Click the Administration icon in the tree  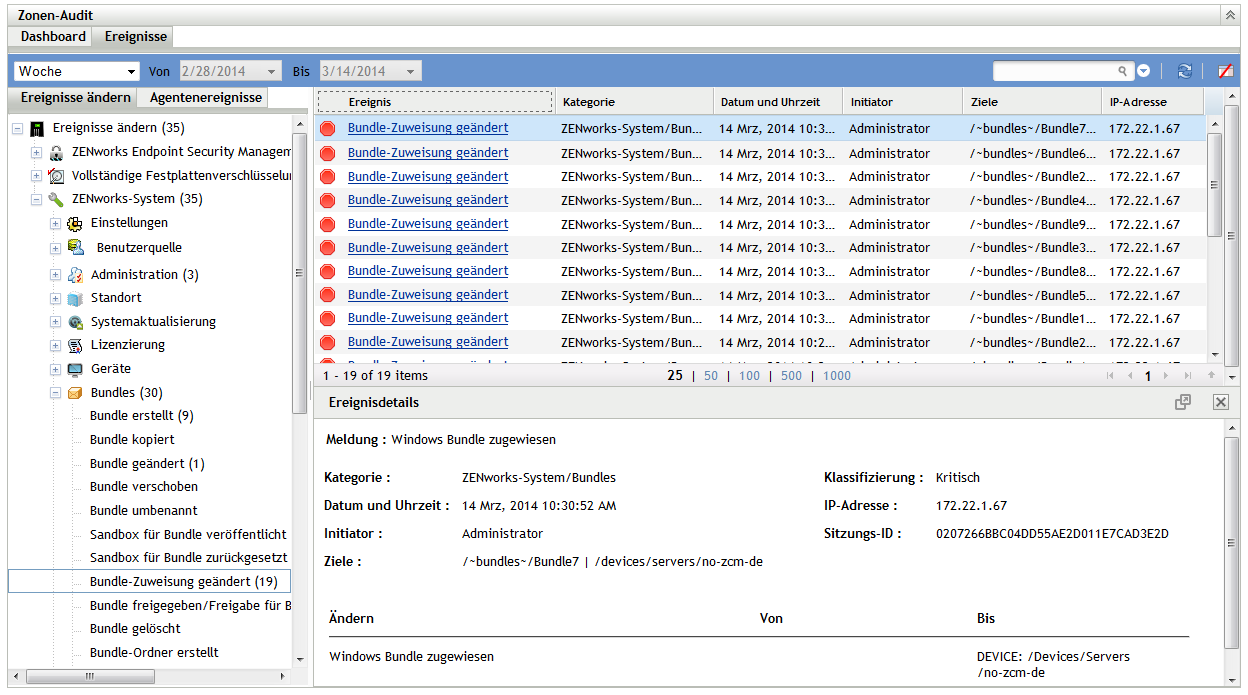(x=75, y=275)
